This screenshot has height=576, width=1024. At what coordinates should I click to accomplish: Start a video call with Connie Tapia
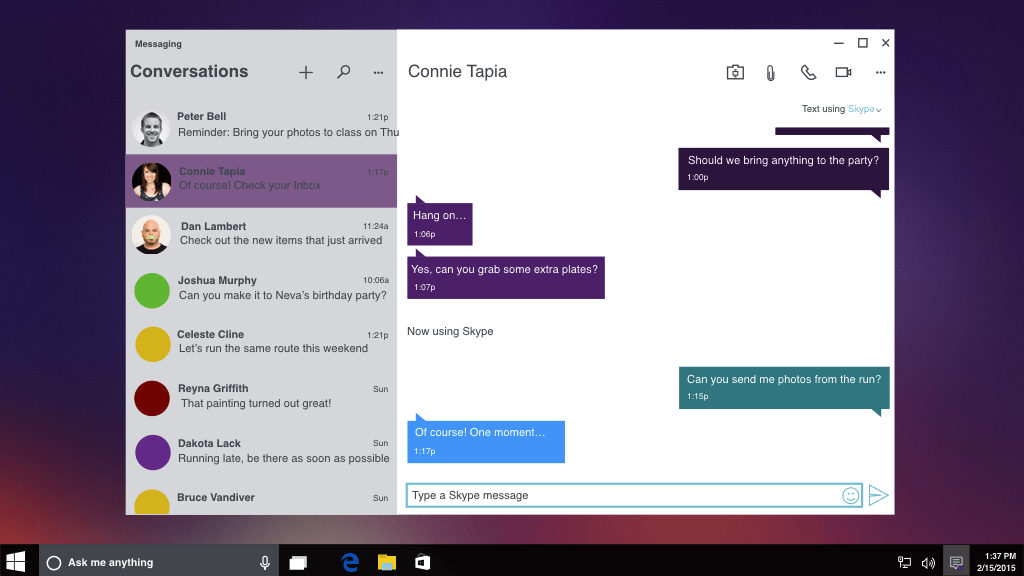(844, 72)
